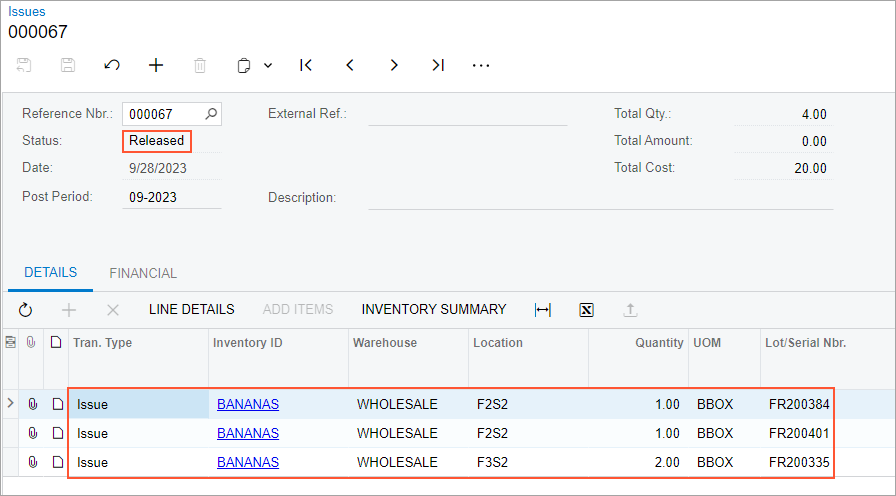896x496 pixels.
Task: Navigate to the next record
Action: (394, 65)
